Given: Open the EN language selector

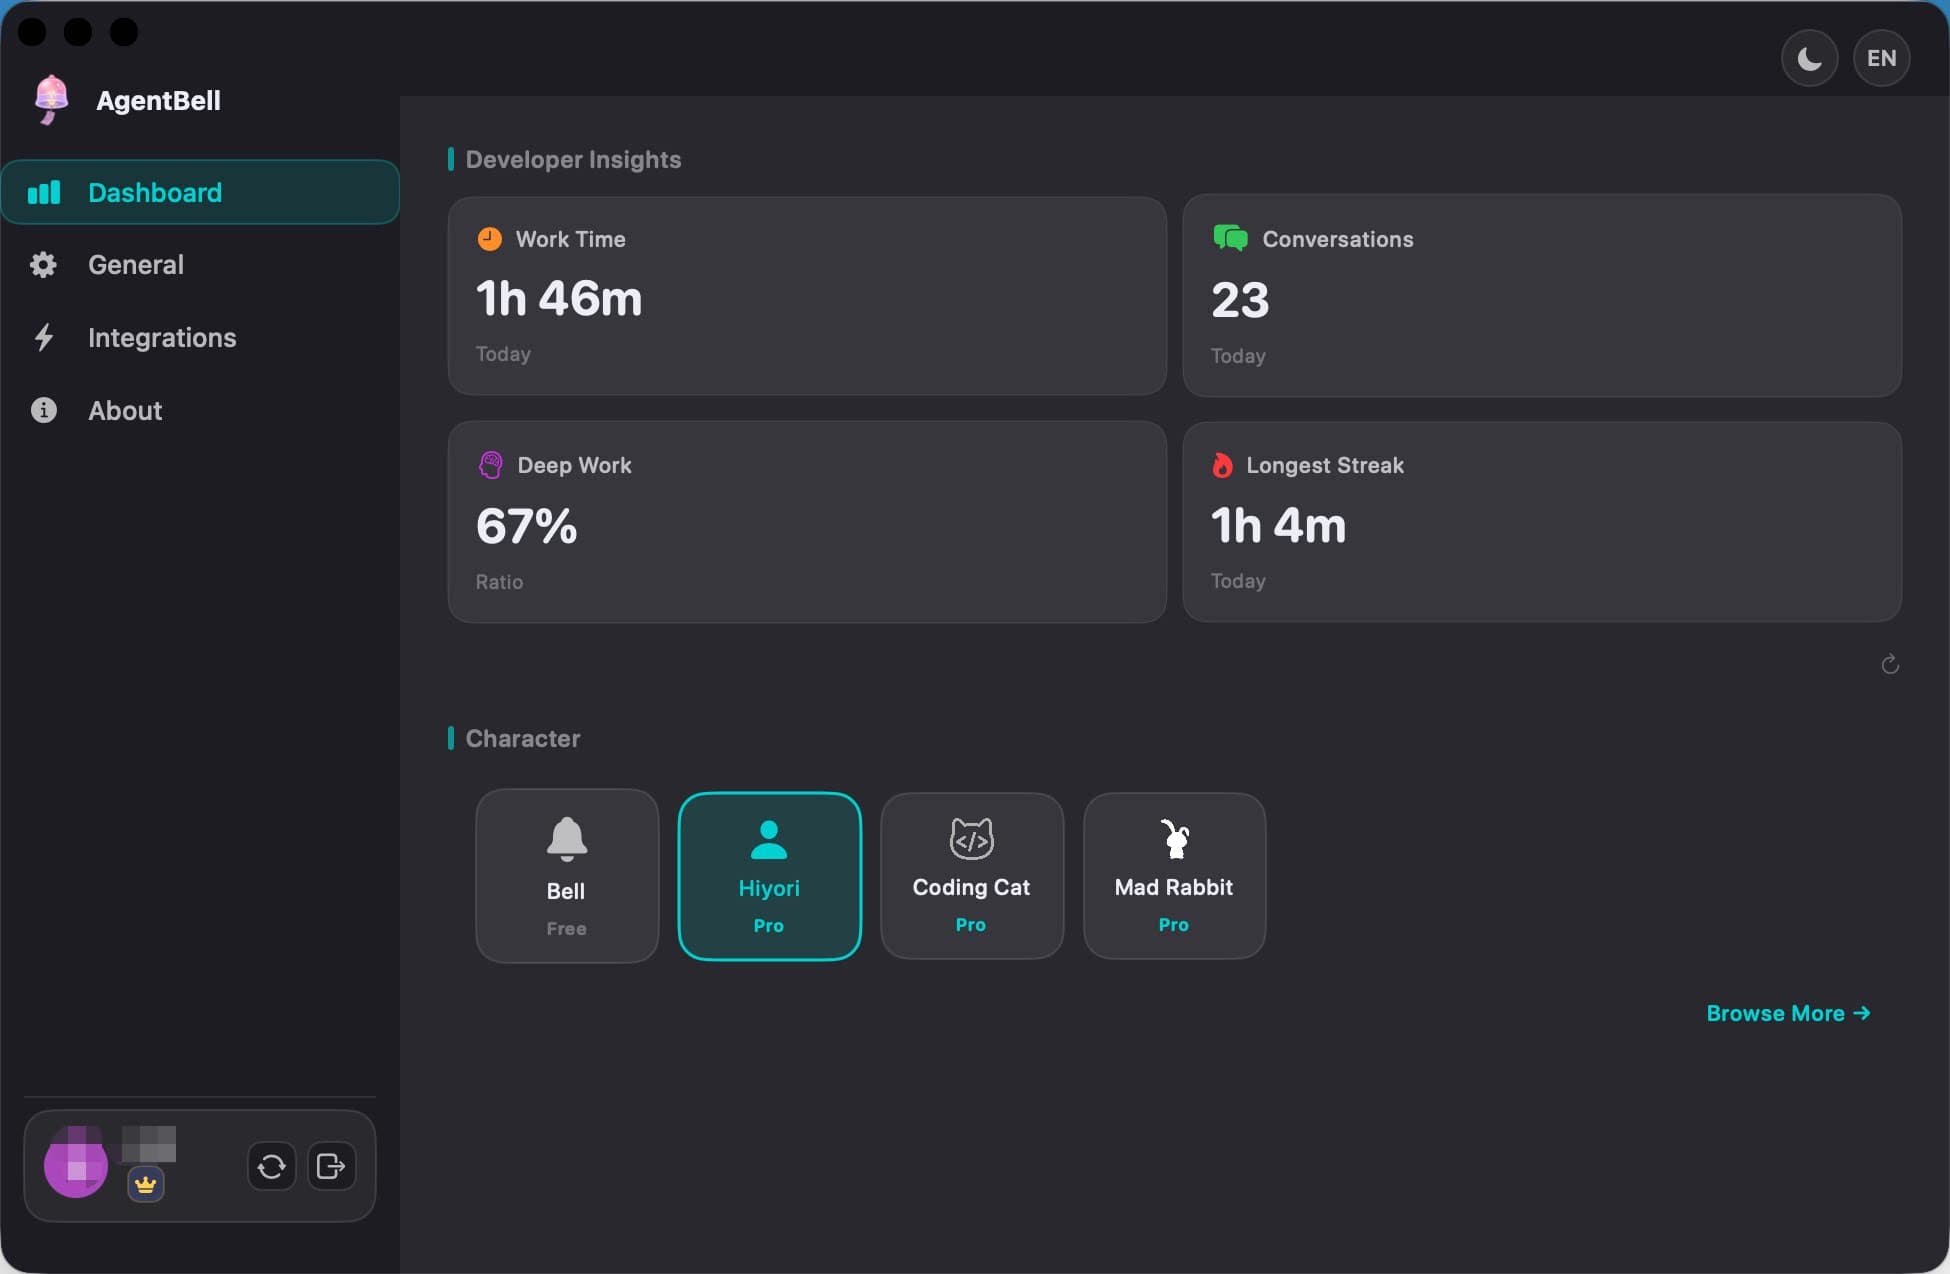Looking at the screenshot, I should tap(1881, 57).
